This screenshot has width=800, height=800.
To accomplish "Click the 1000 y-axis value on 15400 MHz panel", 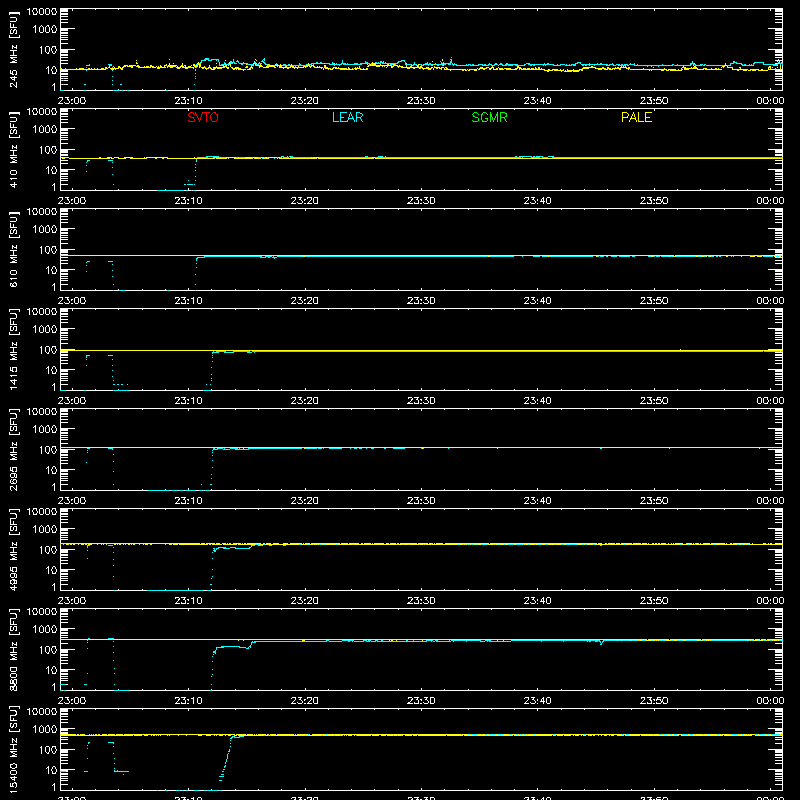I will point(45,729).
